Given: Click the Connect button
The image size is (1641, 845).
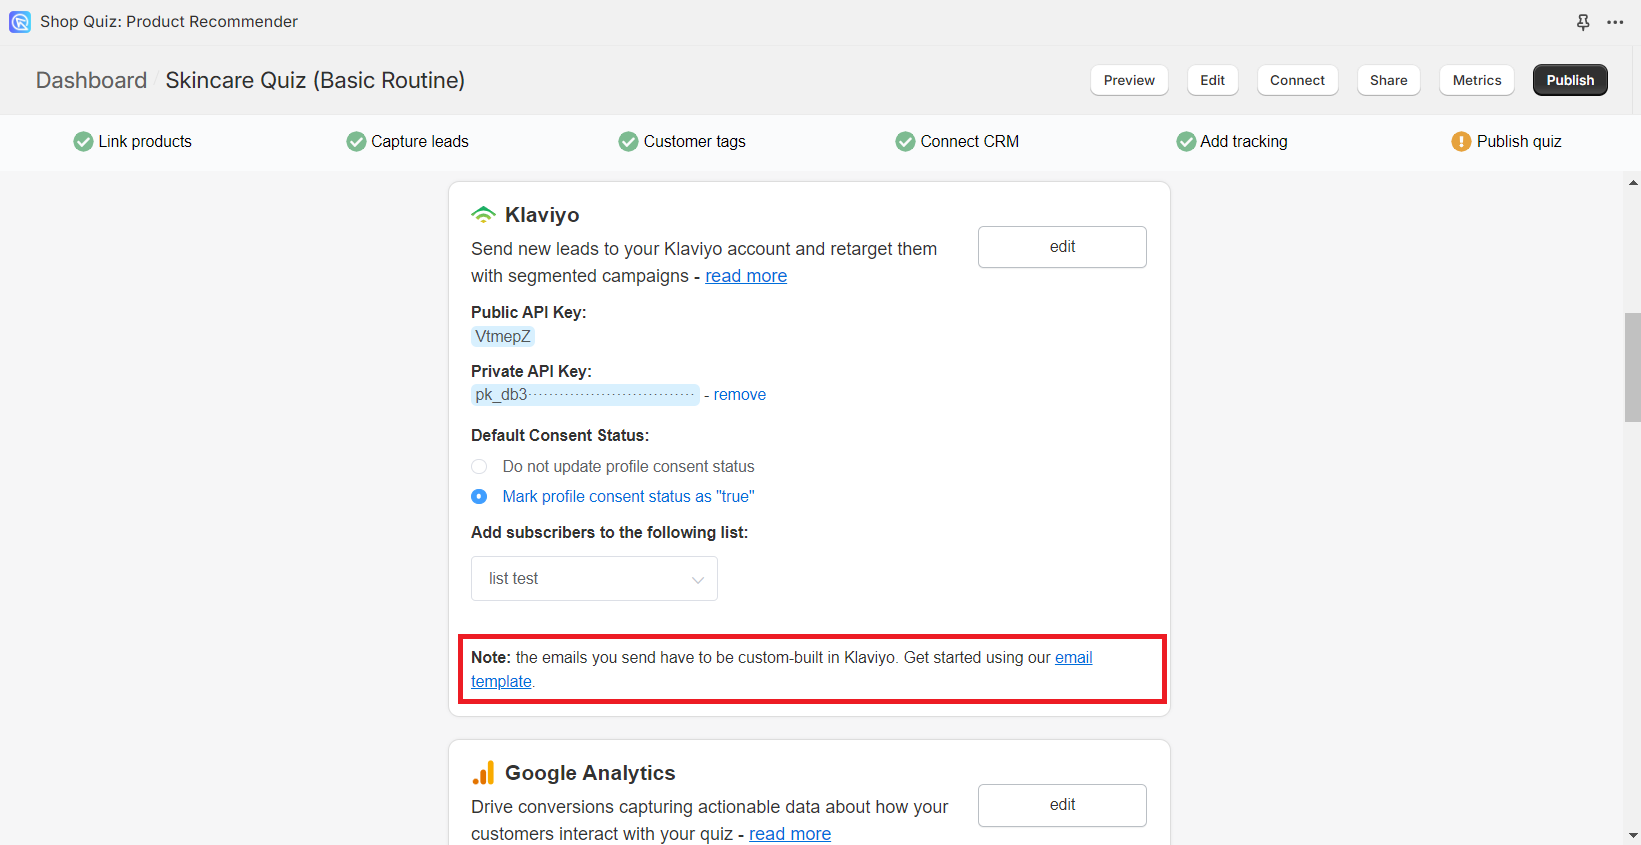Looking at the screenshot, I should 1297,80.
